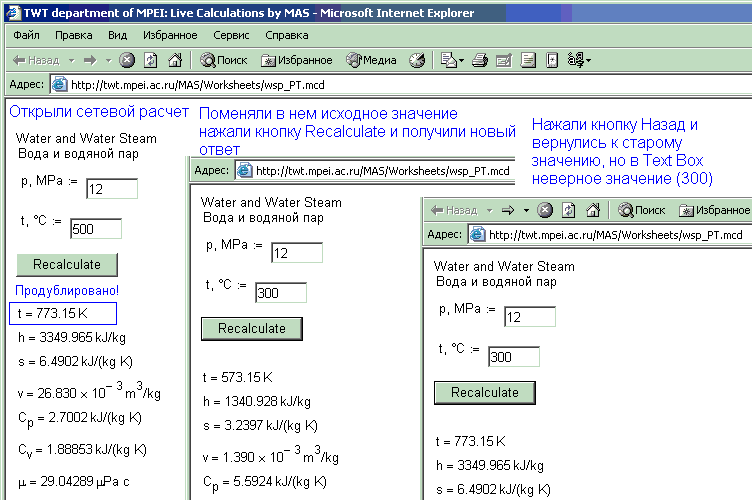Refresh the page from the top toolbar
Screen dimensions: 752x500
151,60
